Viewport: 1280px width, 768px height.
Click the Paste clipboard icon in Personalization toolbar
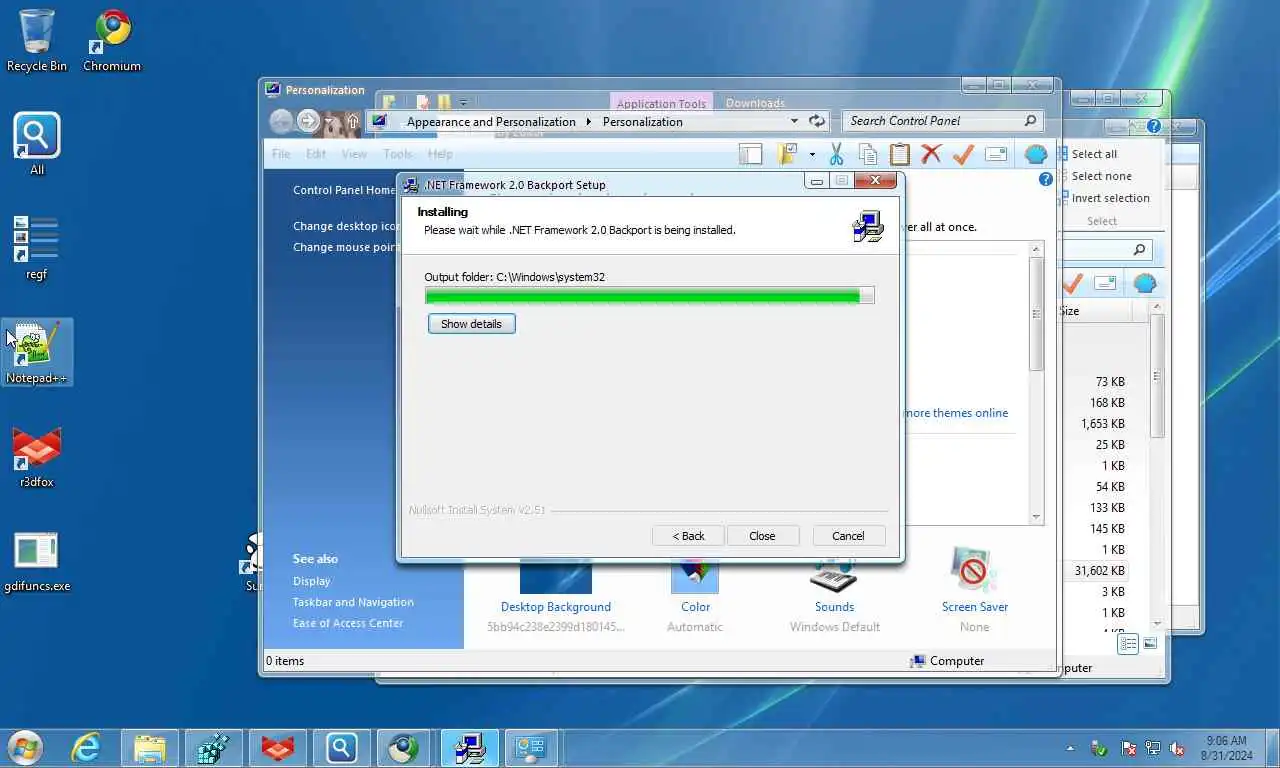(x=900, y=154)
